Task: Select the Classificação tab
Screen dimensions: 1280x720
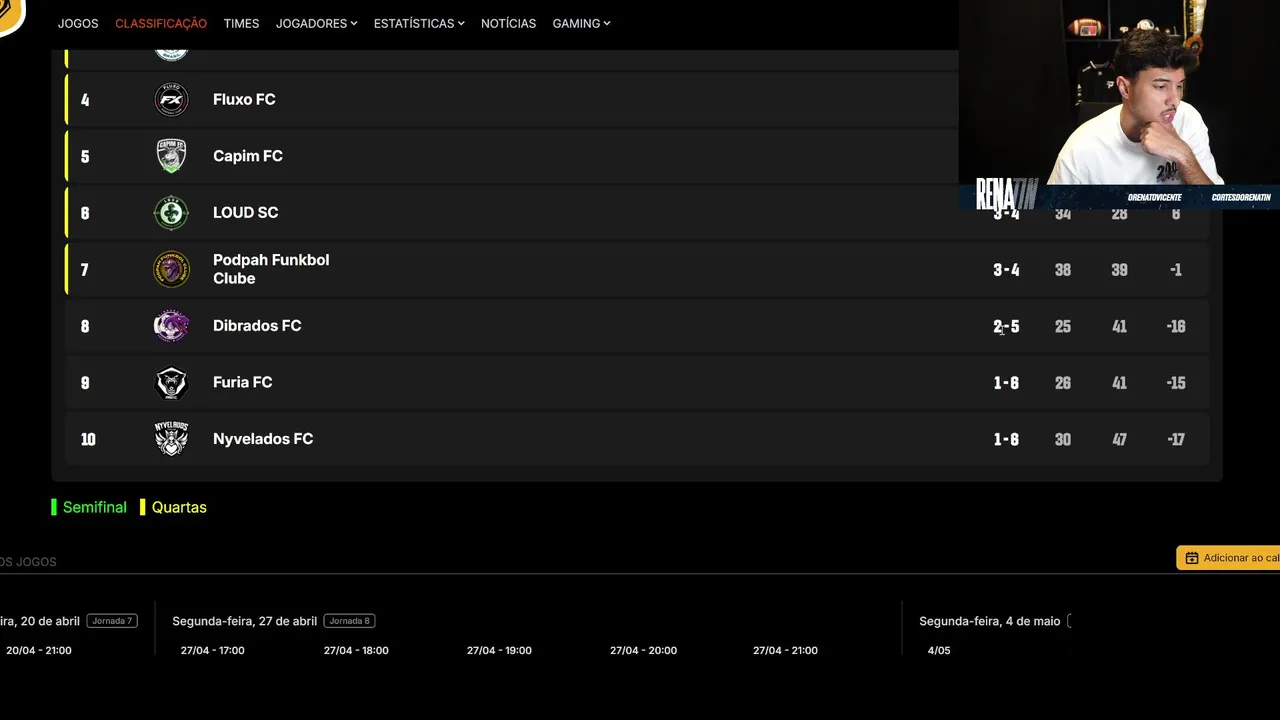Action: tap(161, 23)
